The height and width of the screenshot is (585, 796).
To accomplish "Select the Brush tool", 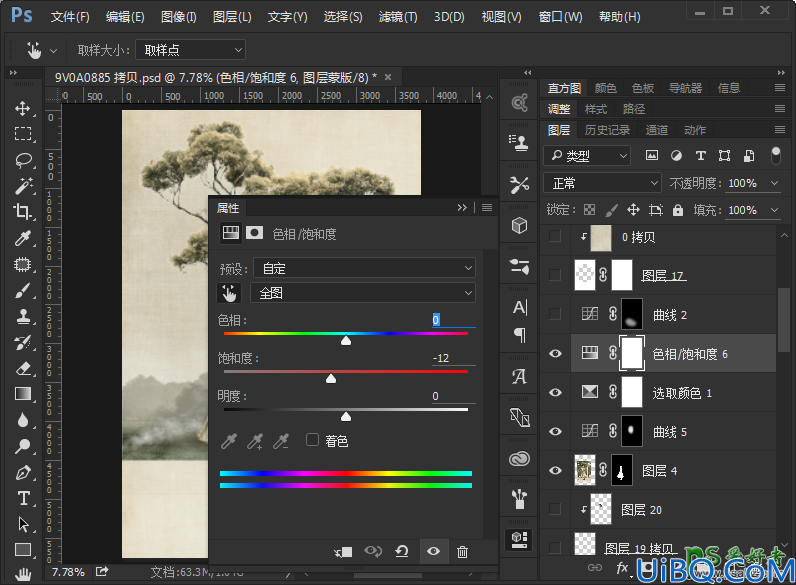I will 23,291.
